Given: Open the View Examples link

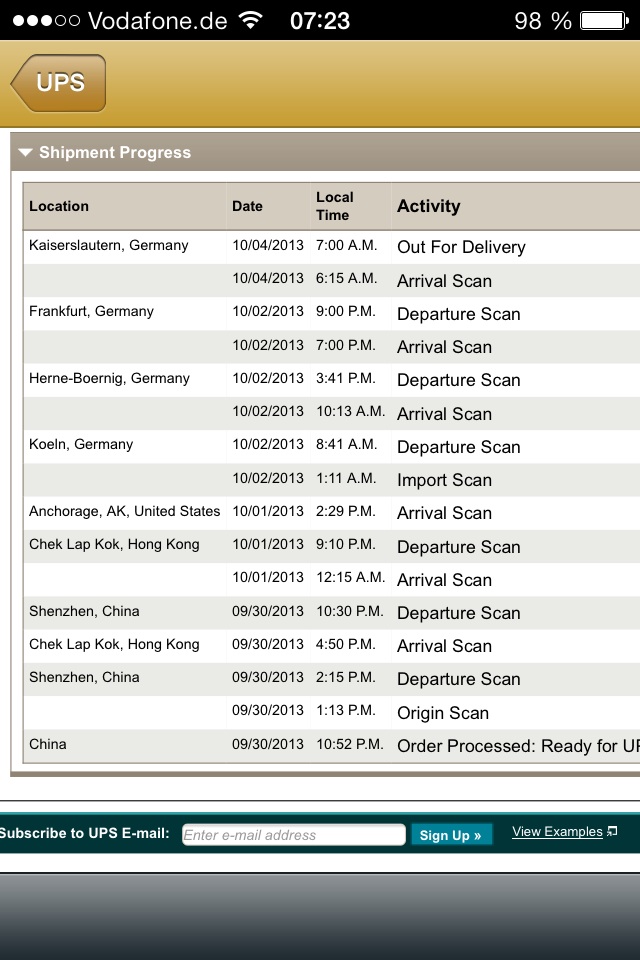Looking at the screenshot, I should click(557, 832).
